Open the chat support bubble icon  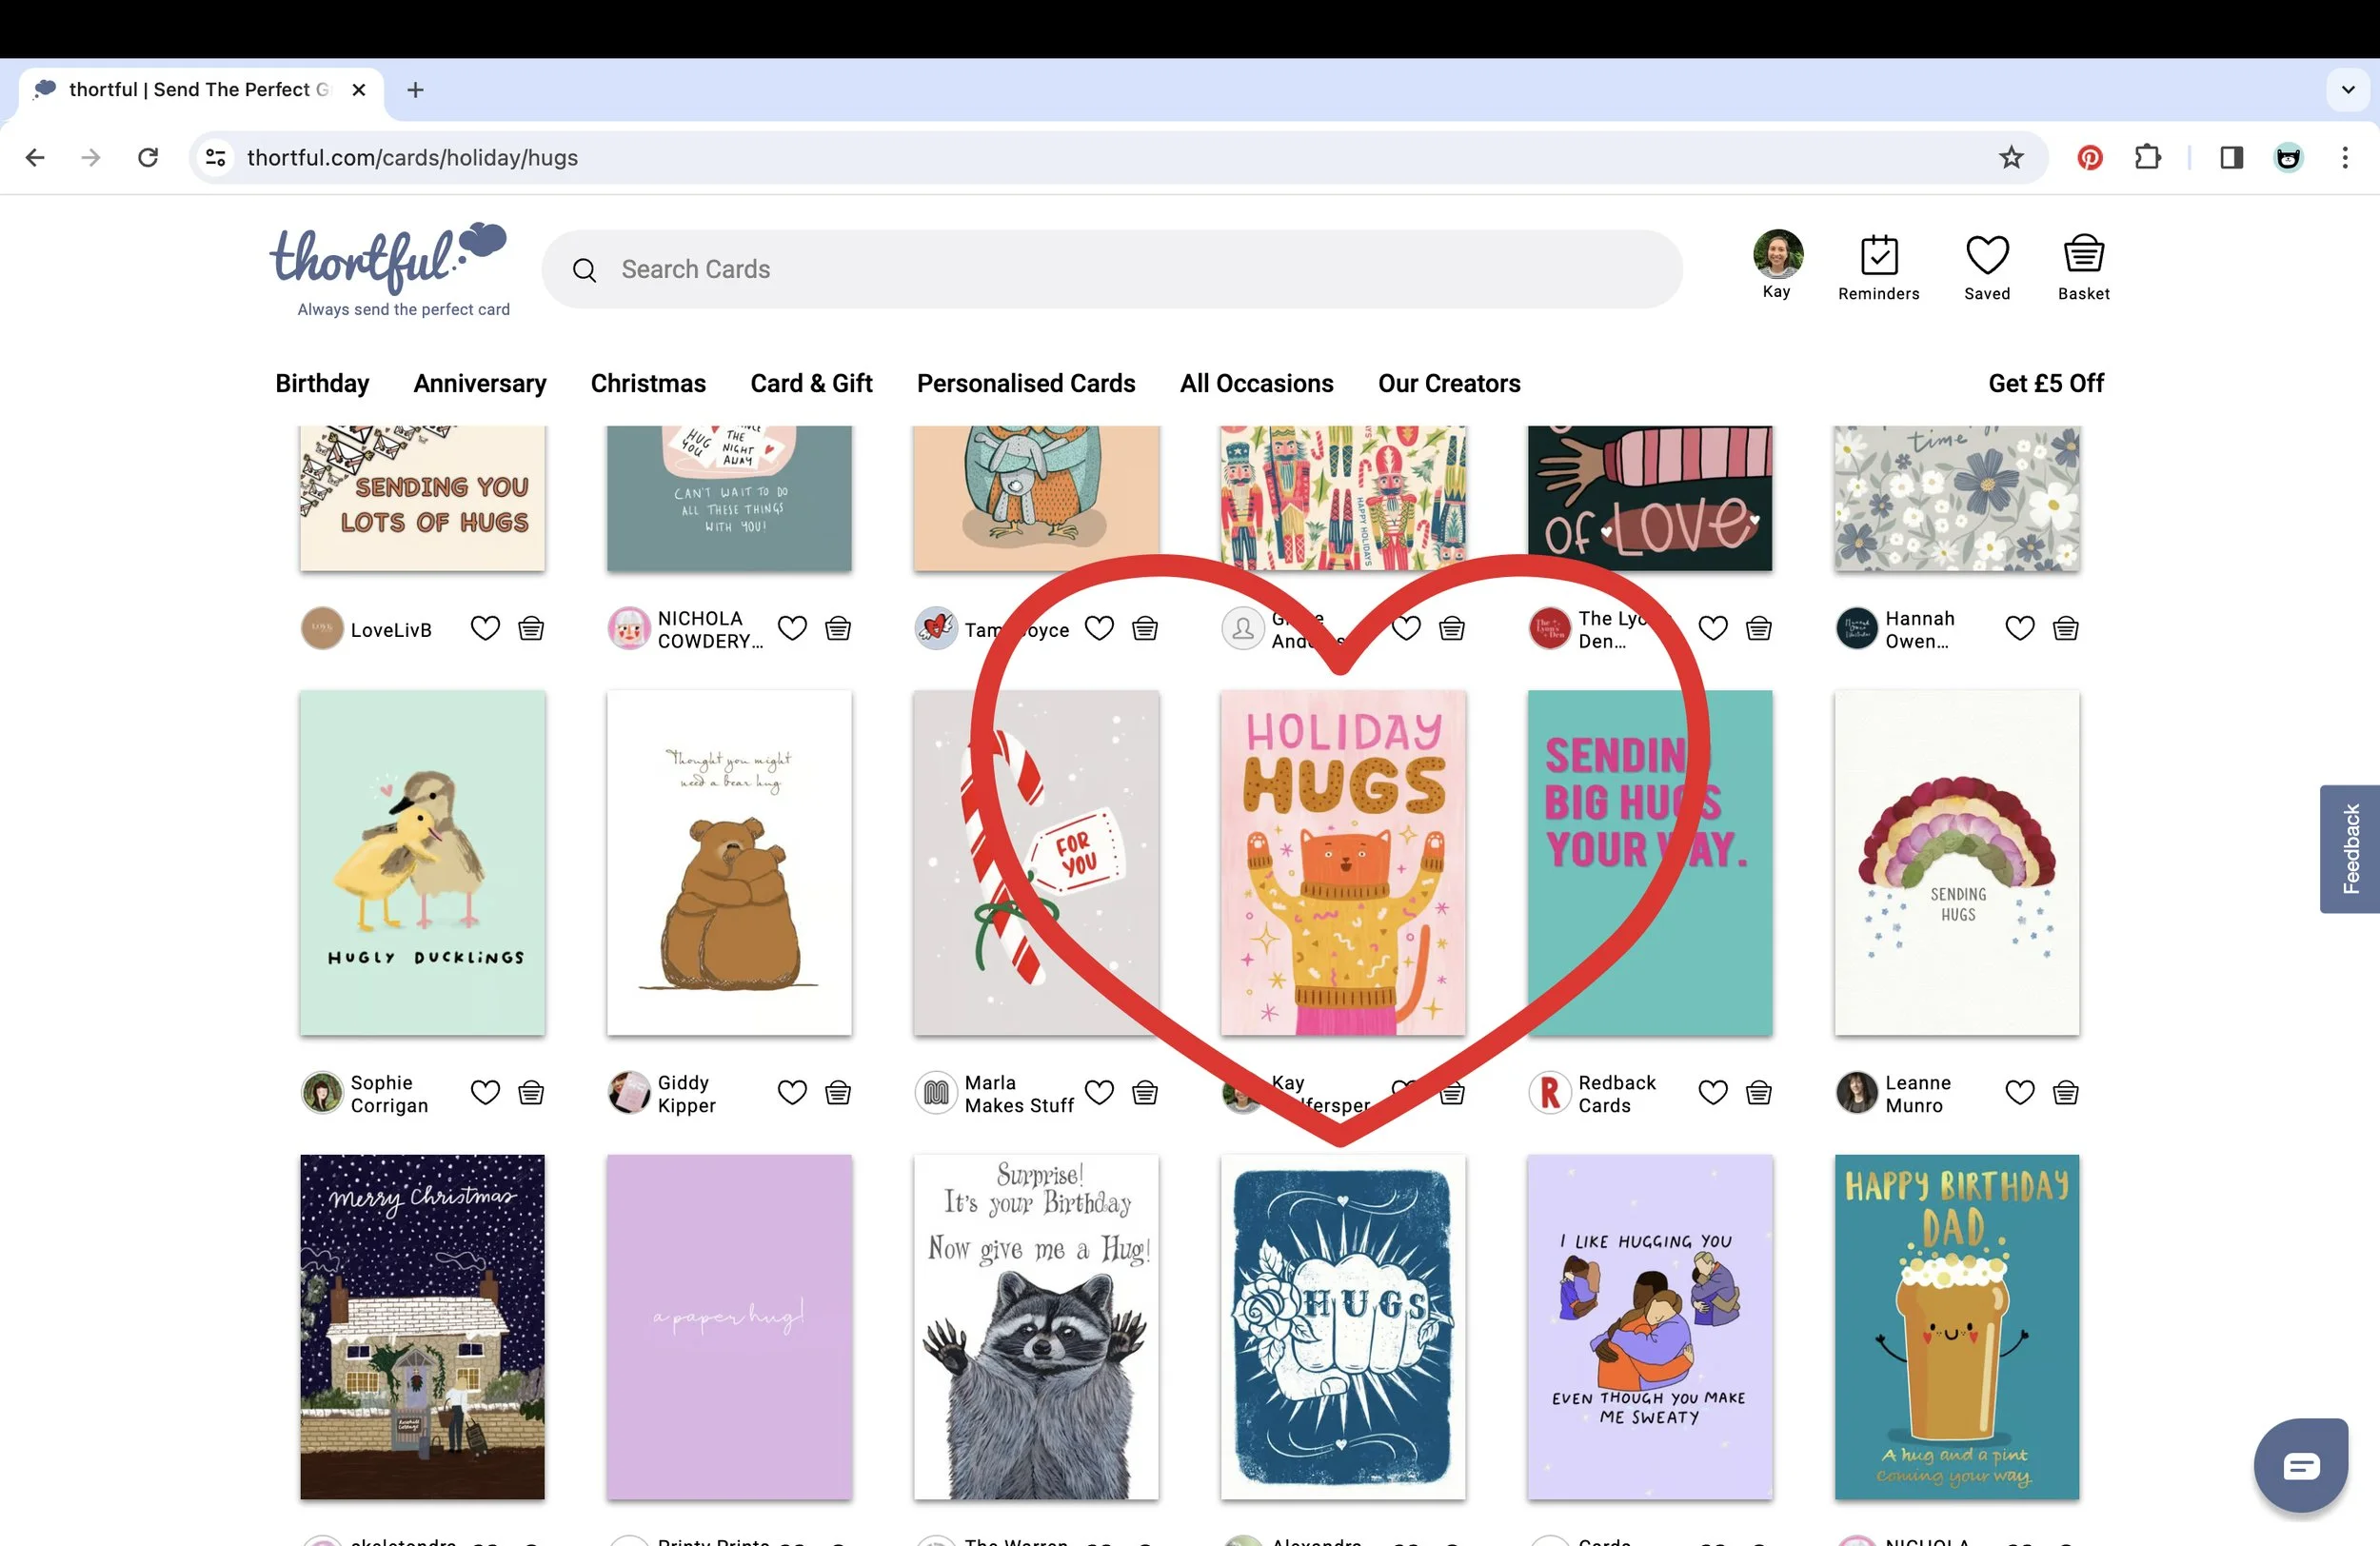(x=2300, y=1465)
